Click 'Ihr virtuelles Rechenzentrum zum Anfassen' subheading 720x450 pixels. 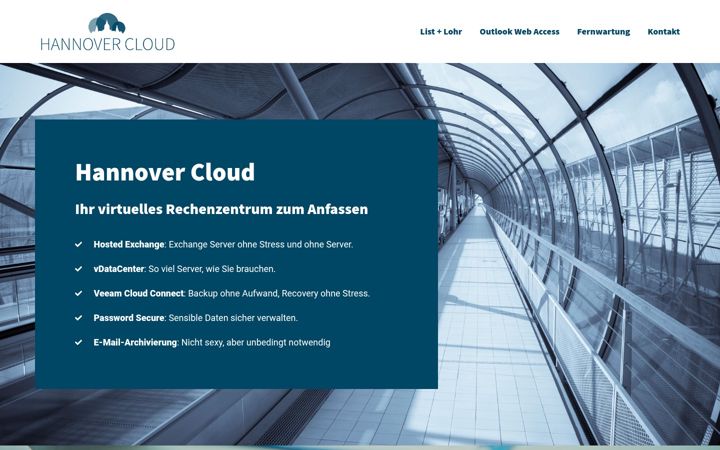[x=221, y=209]
